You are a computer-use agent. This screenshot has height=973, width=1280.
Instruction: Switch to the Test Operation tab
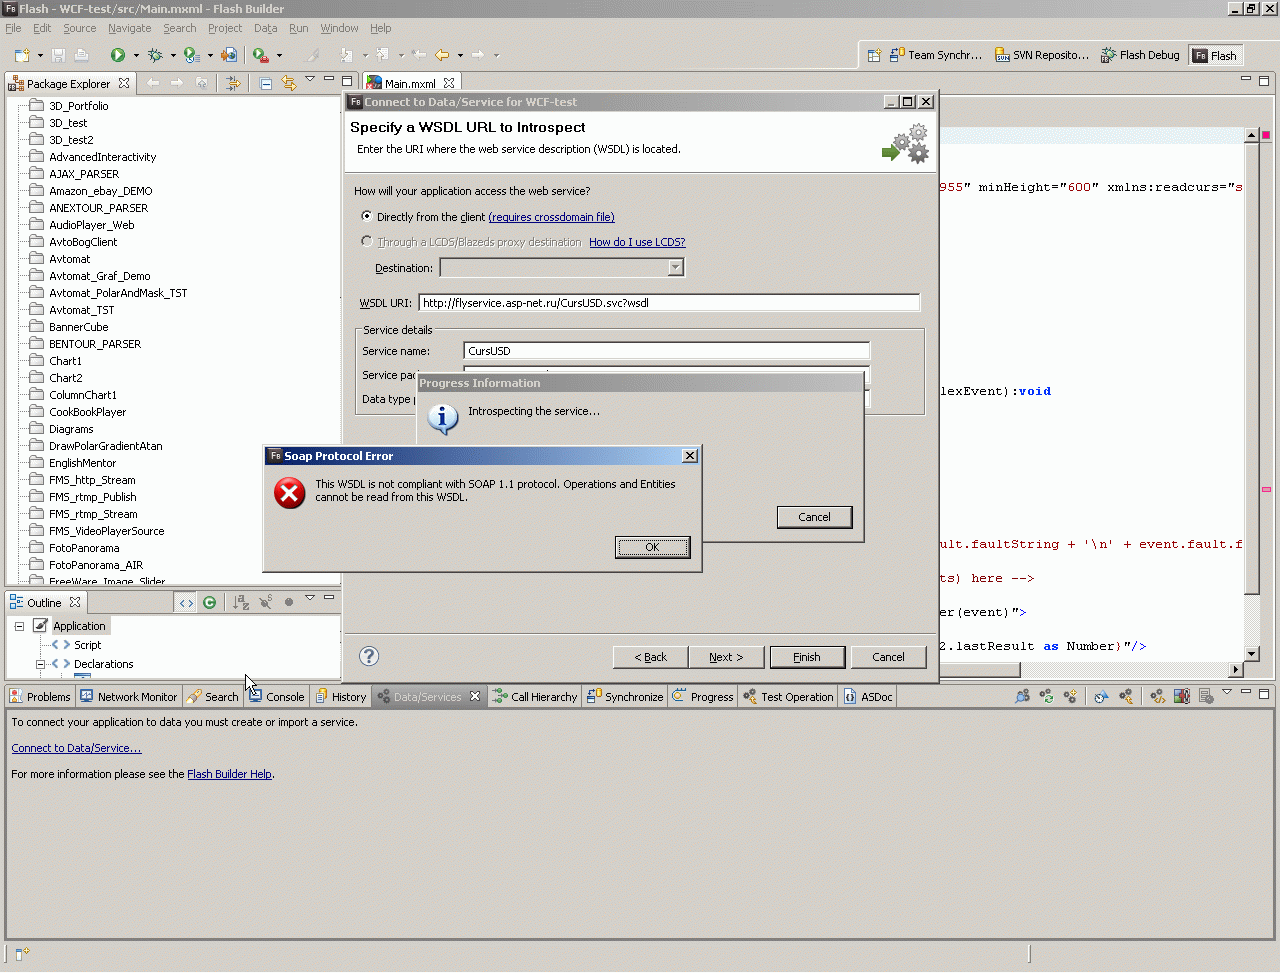click(788, 697)
